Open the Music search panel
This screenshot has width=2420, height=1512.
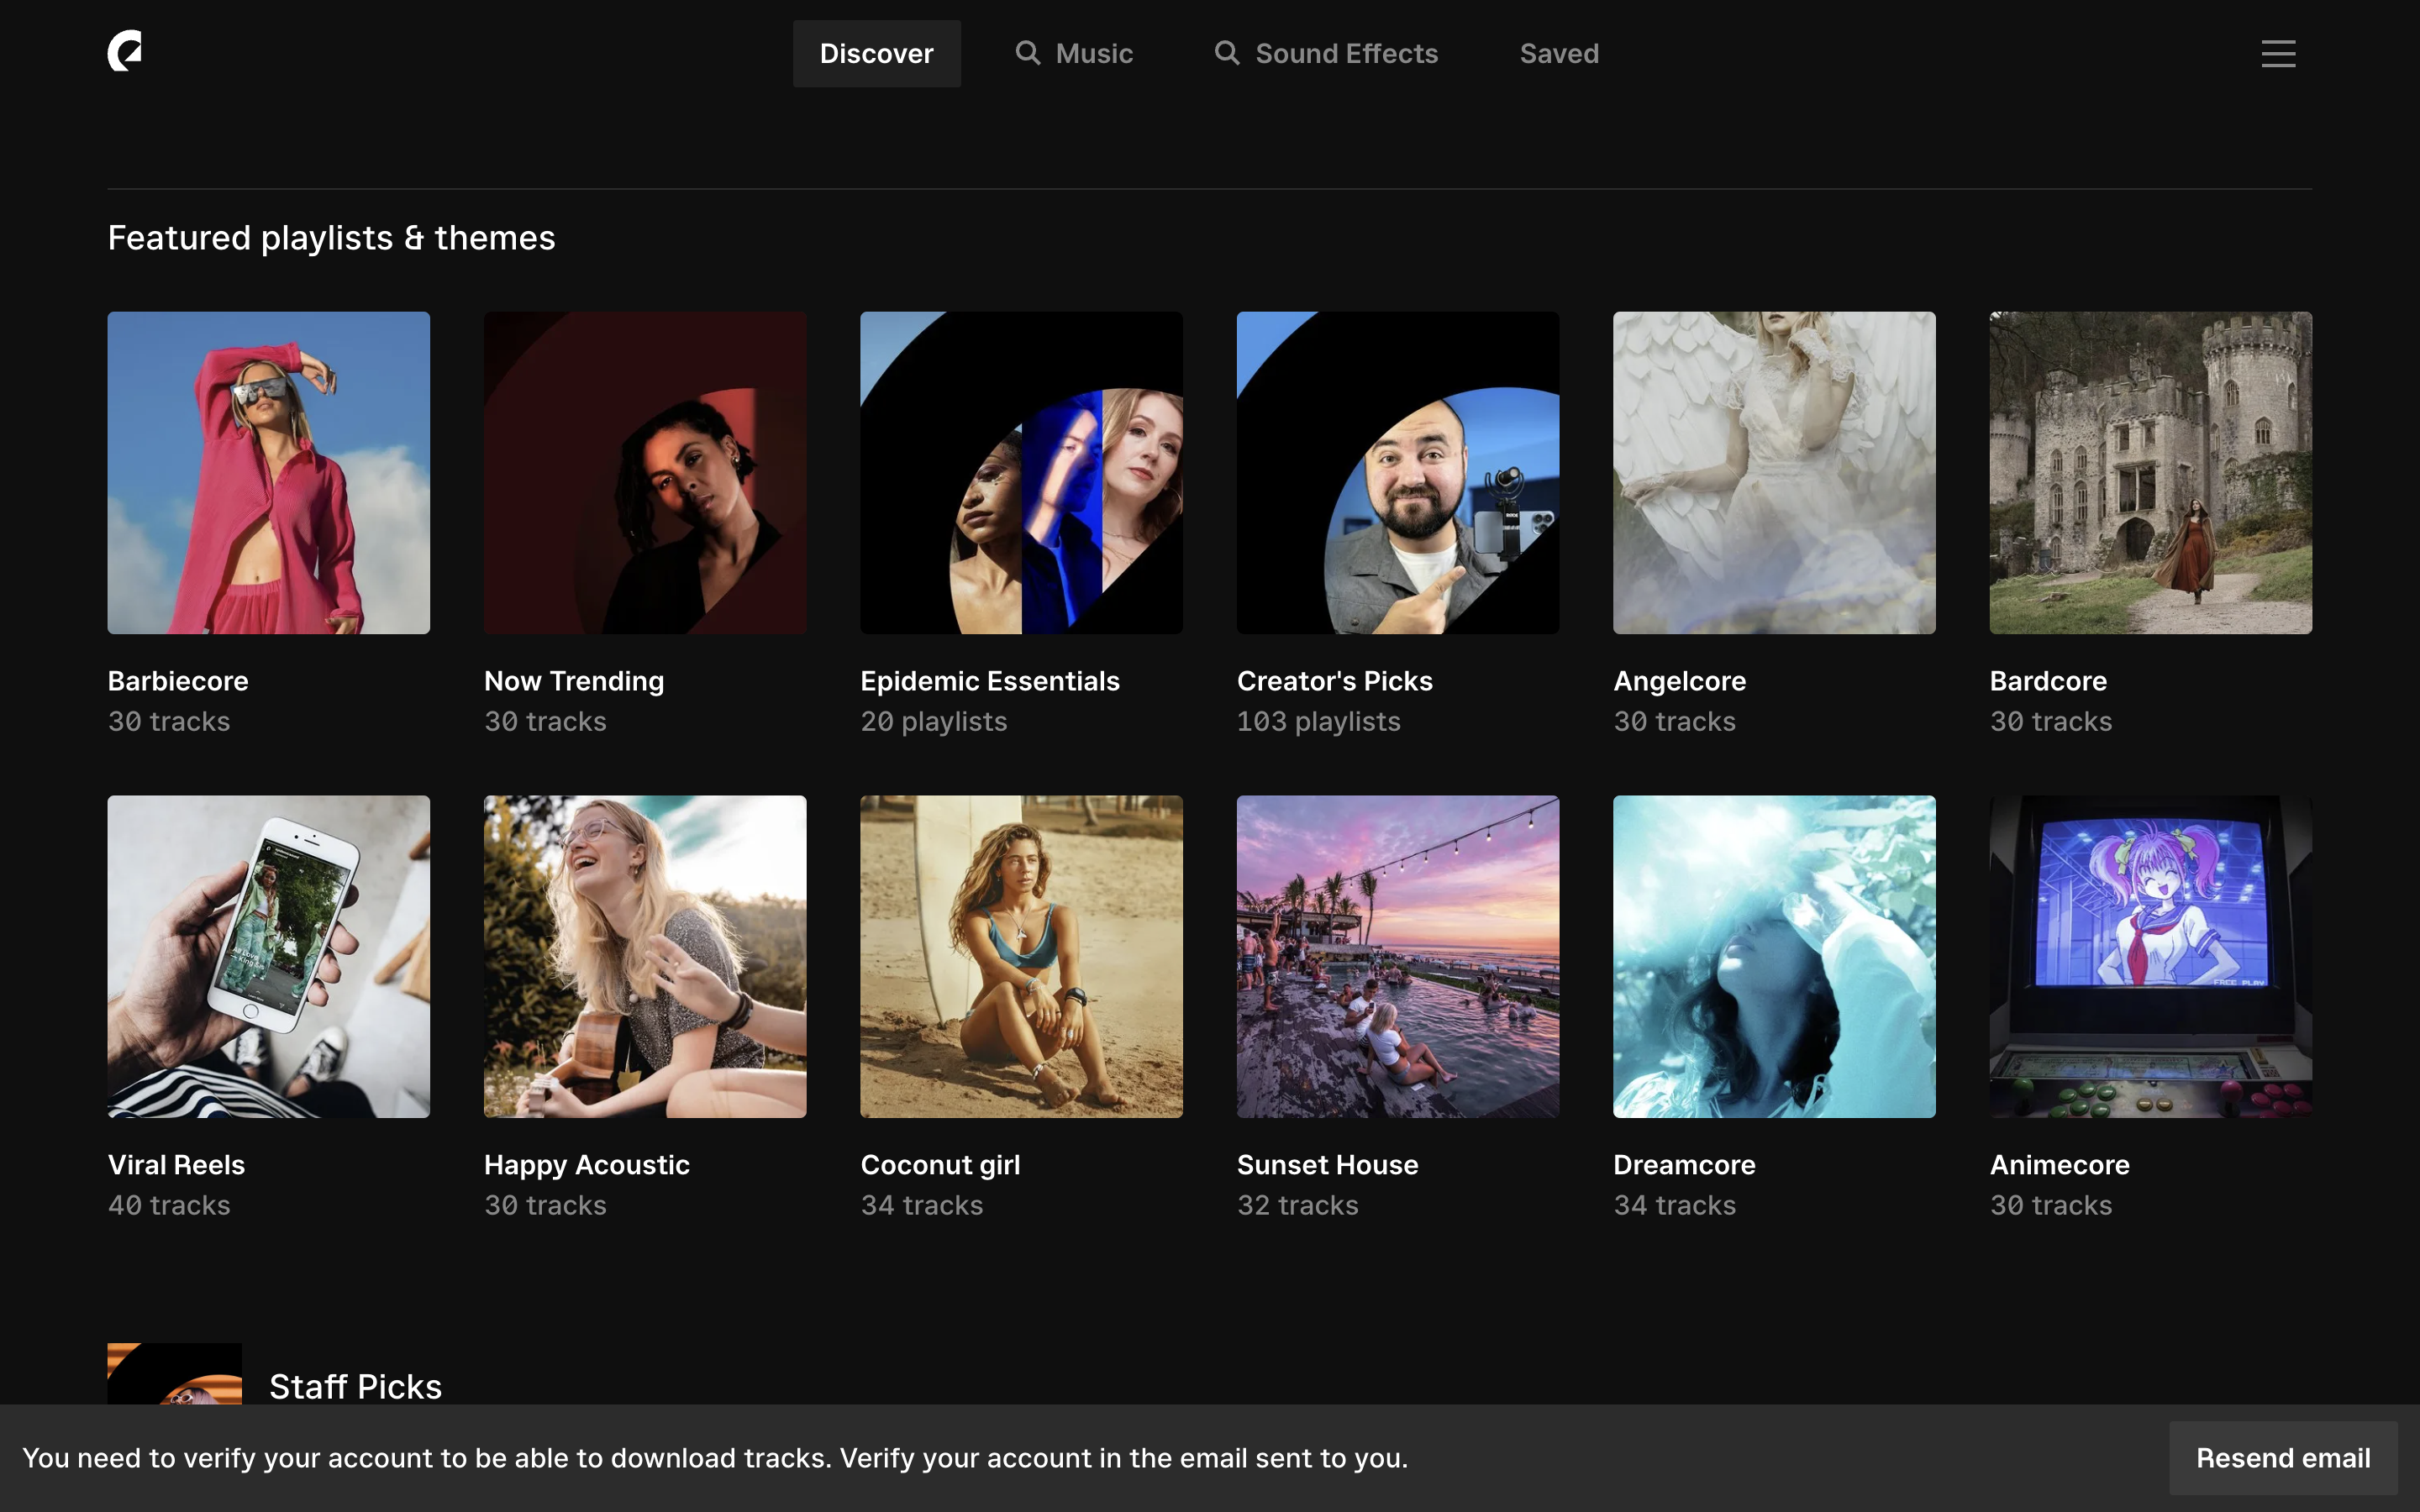pyautogui.click(x=1073, y=52)
